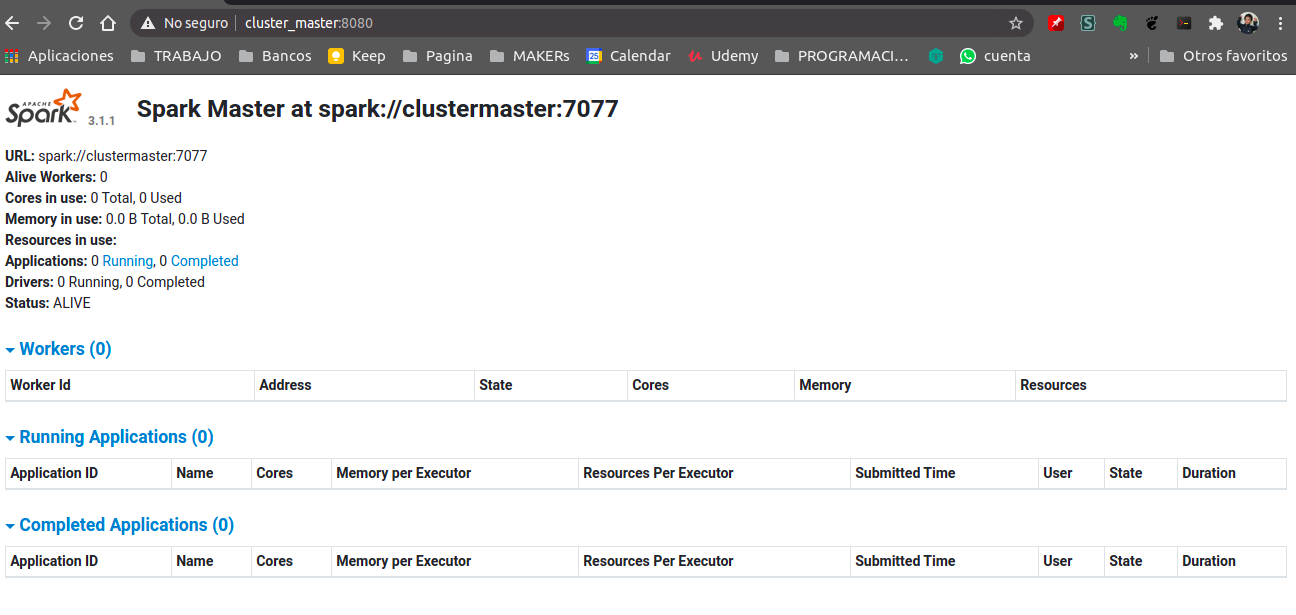The height and width of the screenshot is (615, 1296).
Task: Bookmark this page with the star icon
Action: click(1016, 23)
